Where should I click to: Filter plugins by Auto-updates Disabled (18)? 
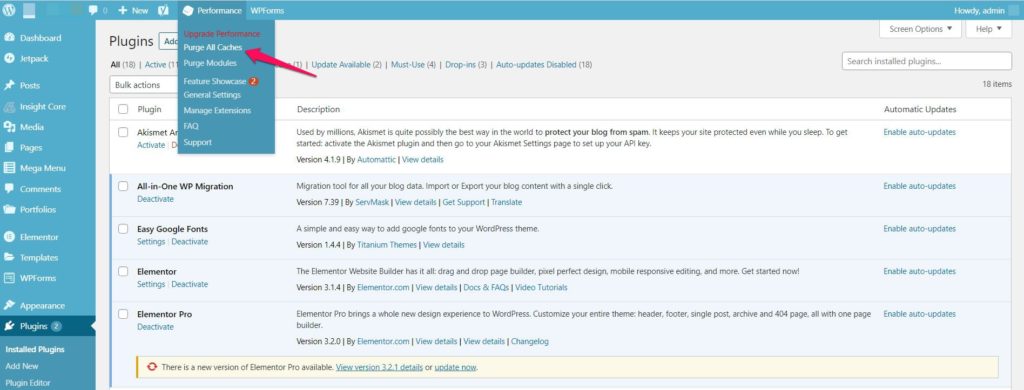(x=544, y=65)
